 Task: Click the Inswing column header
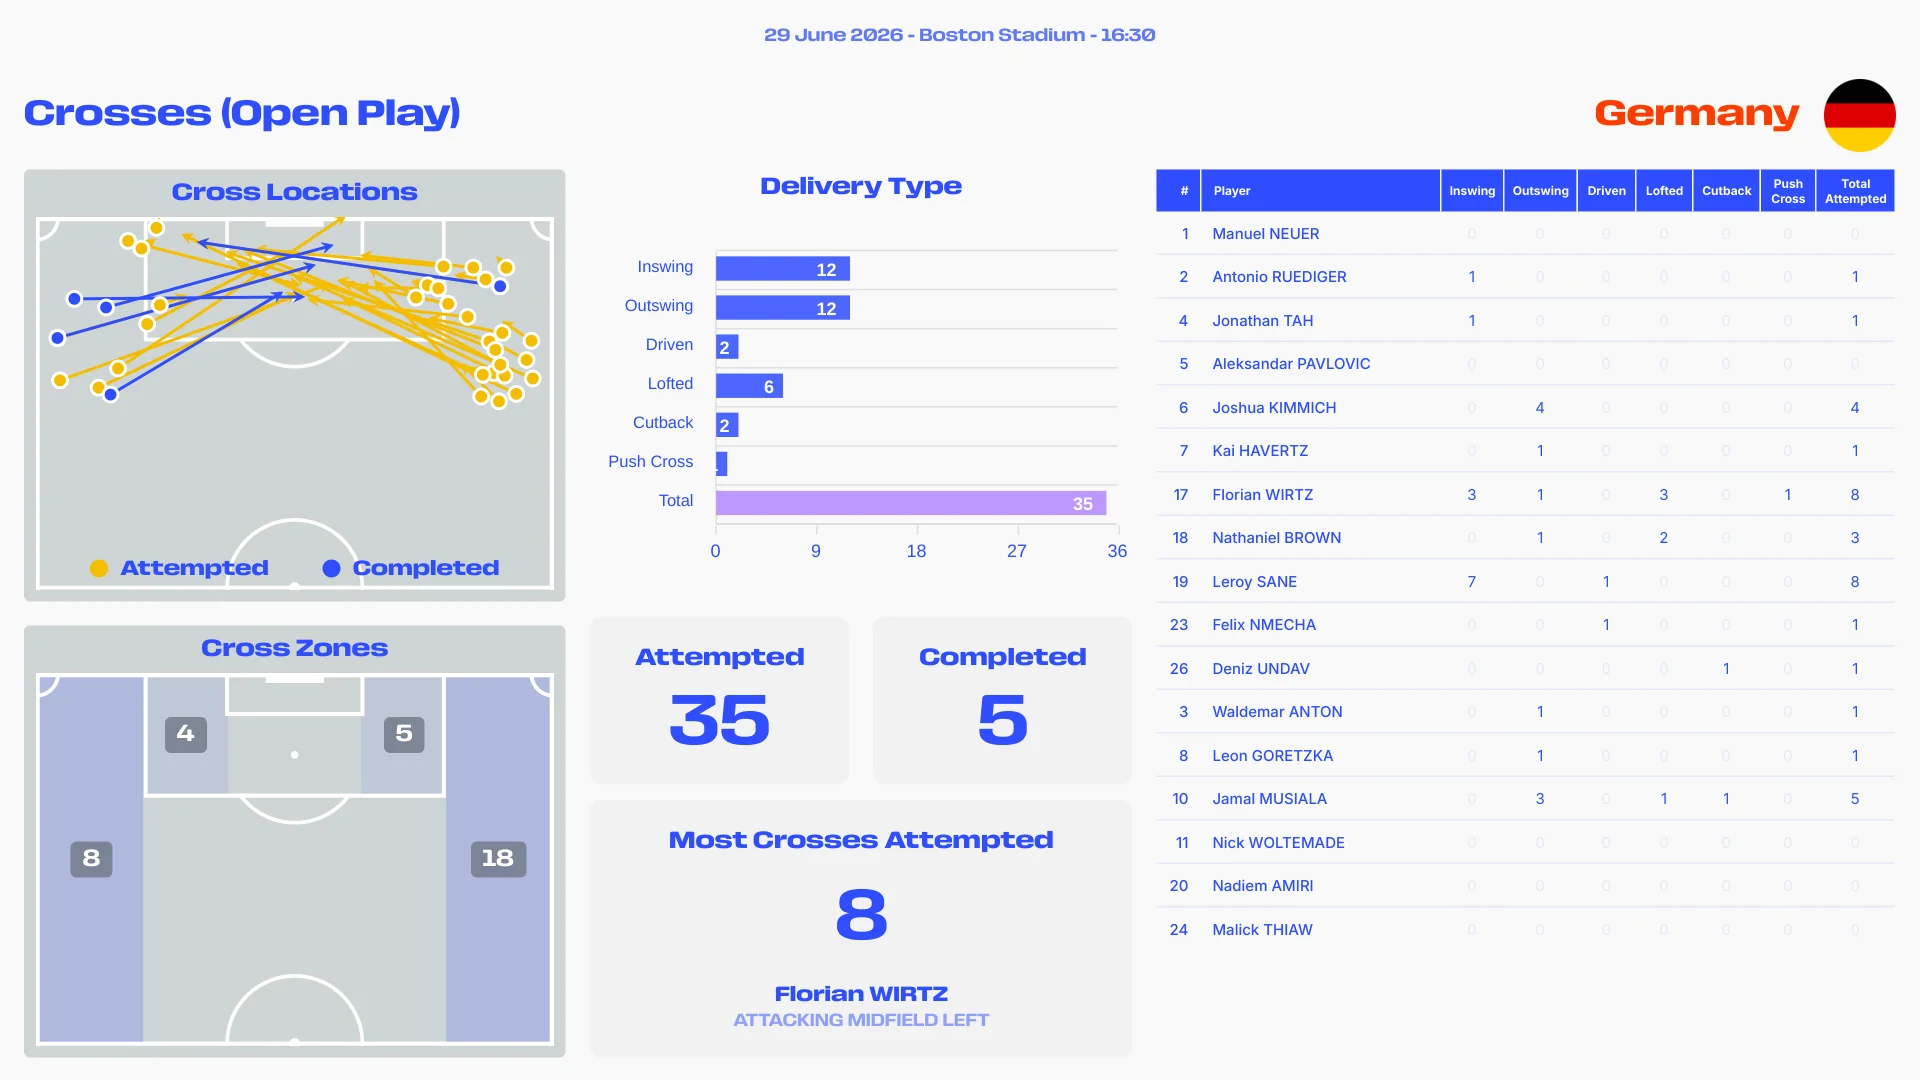(x=1472, y=191)
